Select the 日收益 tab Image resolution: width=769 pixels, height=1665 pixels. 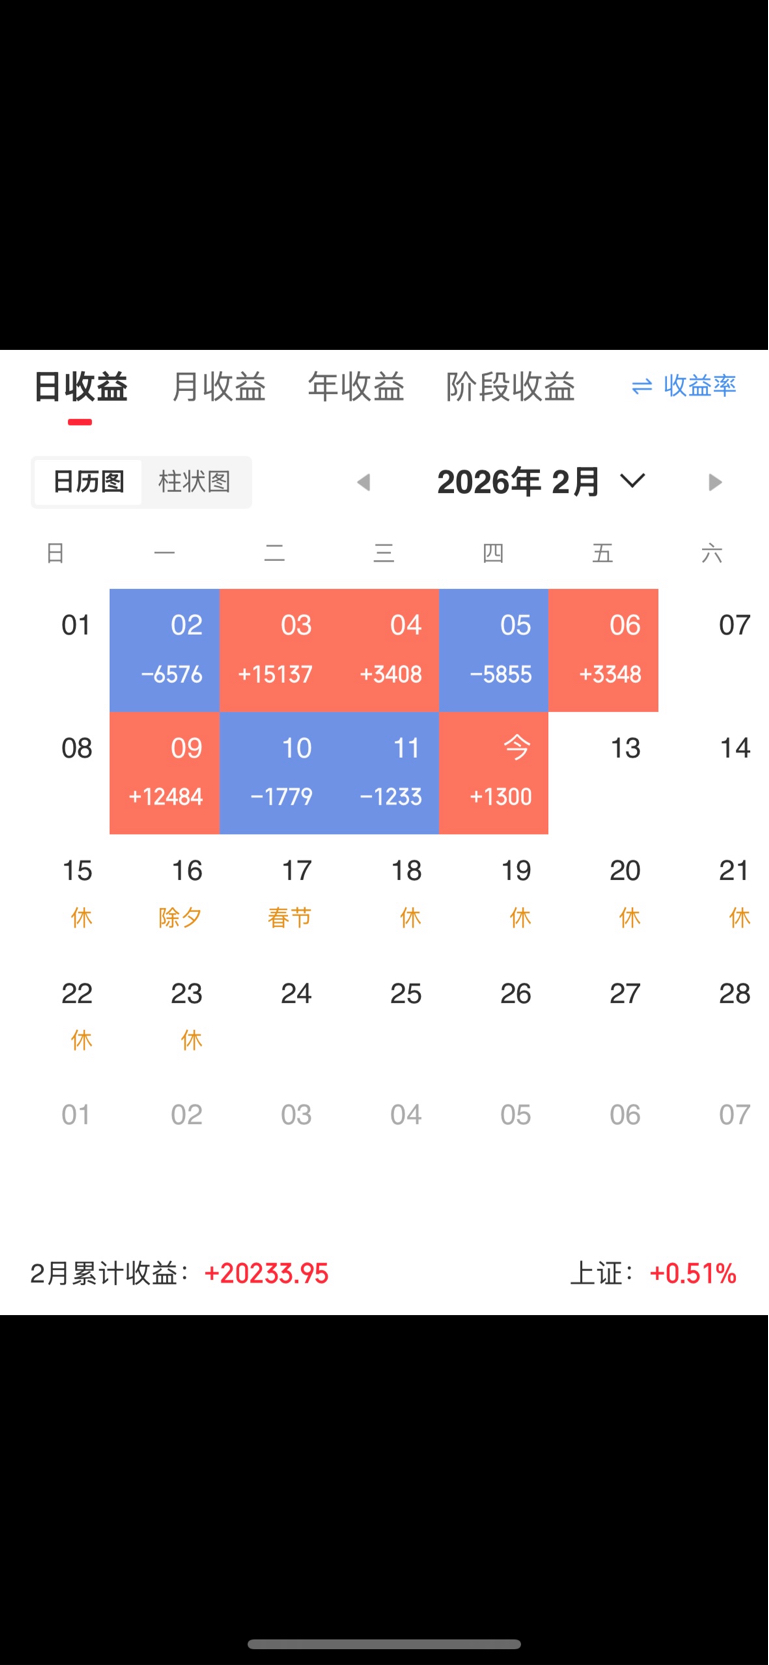80,387
